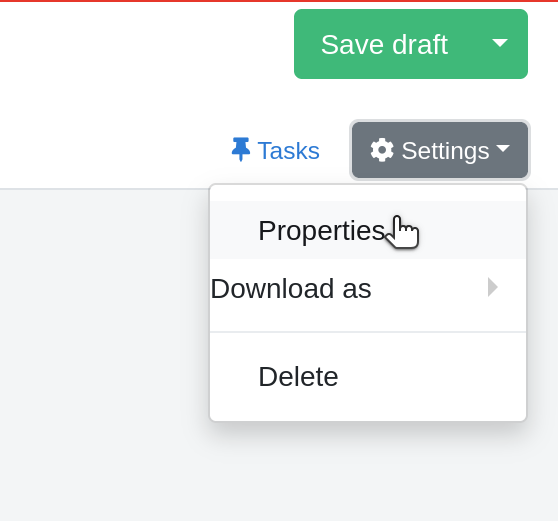Click the gray triangle next to Download as
Viewport: 558px width, 521px height.
493,287
